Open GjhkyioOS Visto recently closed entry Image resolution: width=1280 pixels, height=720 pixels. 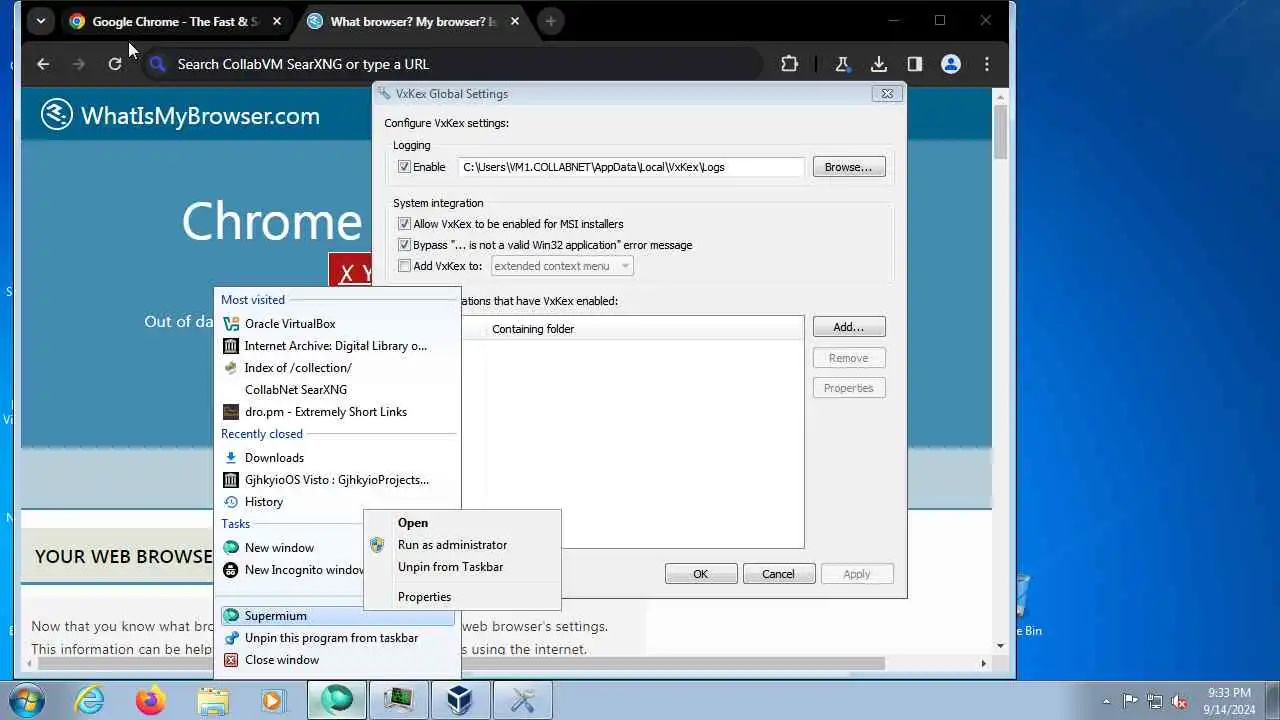pyautogui.click(x=337, y=480)
